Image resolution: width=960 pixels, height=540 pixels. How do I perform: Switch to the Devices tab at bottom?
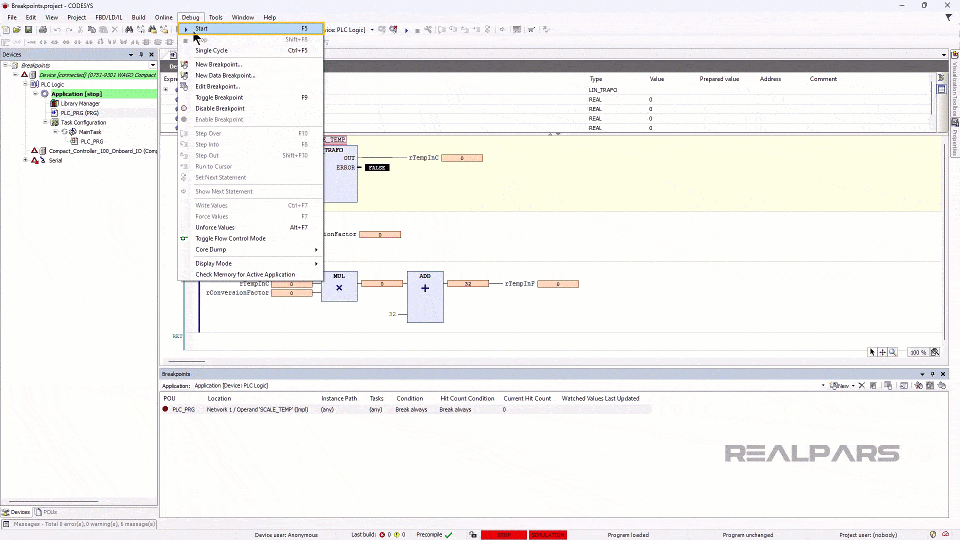pyautogui.click(x=17, y=512)
